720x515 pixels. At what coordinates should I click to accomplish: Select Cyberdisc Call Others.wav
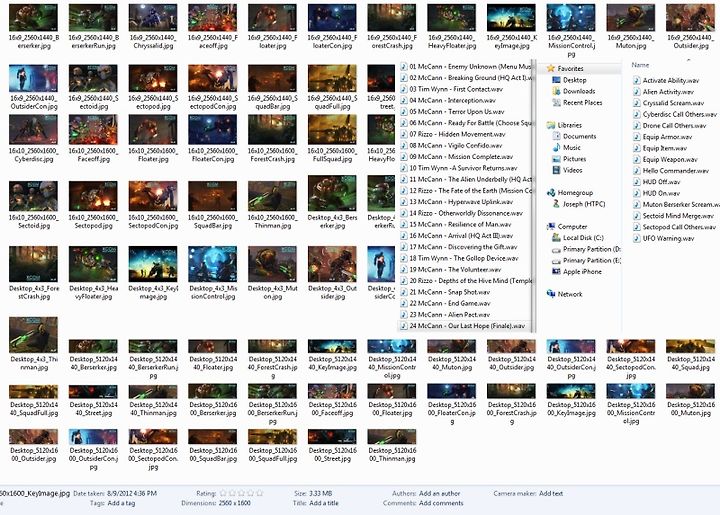(675, 114)
